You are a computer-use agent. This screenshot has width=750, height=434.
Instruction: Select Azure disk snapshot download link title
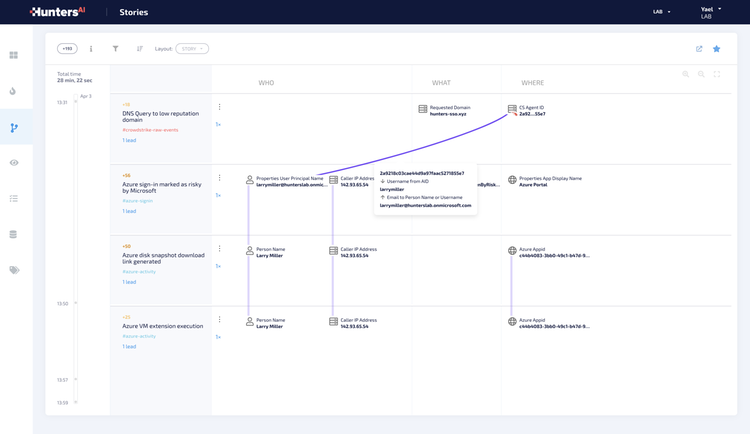point(163,258)
